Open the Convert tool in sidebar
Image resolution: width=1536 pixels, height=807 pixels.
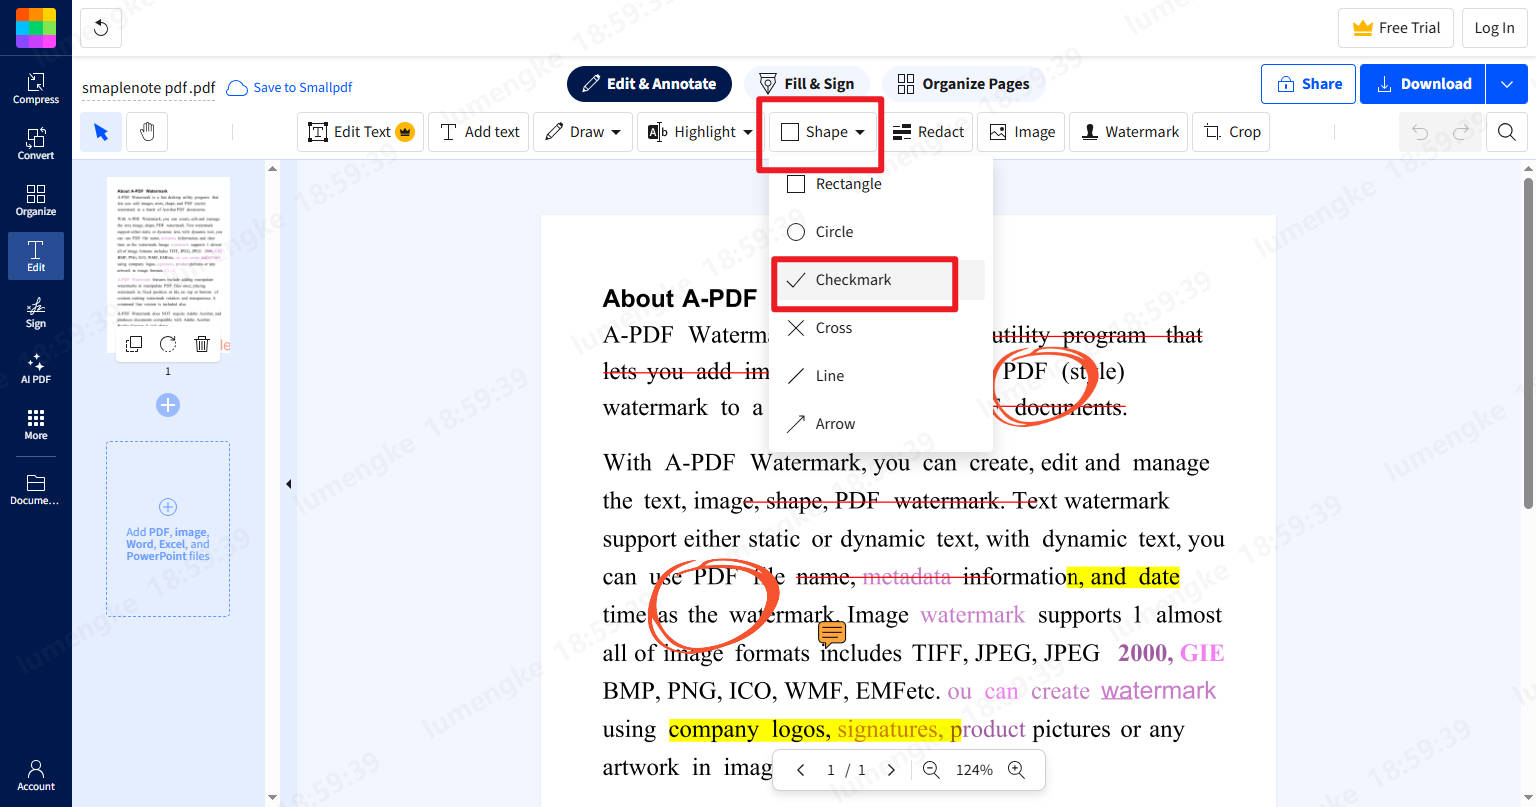[36, 144]
